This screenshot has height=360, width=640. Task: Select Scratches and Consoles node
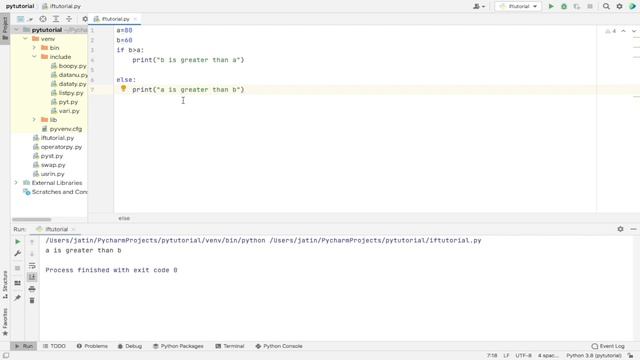tap(56, 192)
